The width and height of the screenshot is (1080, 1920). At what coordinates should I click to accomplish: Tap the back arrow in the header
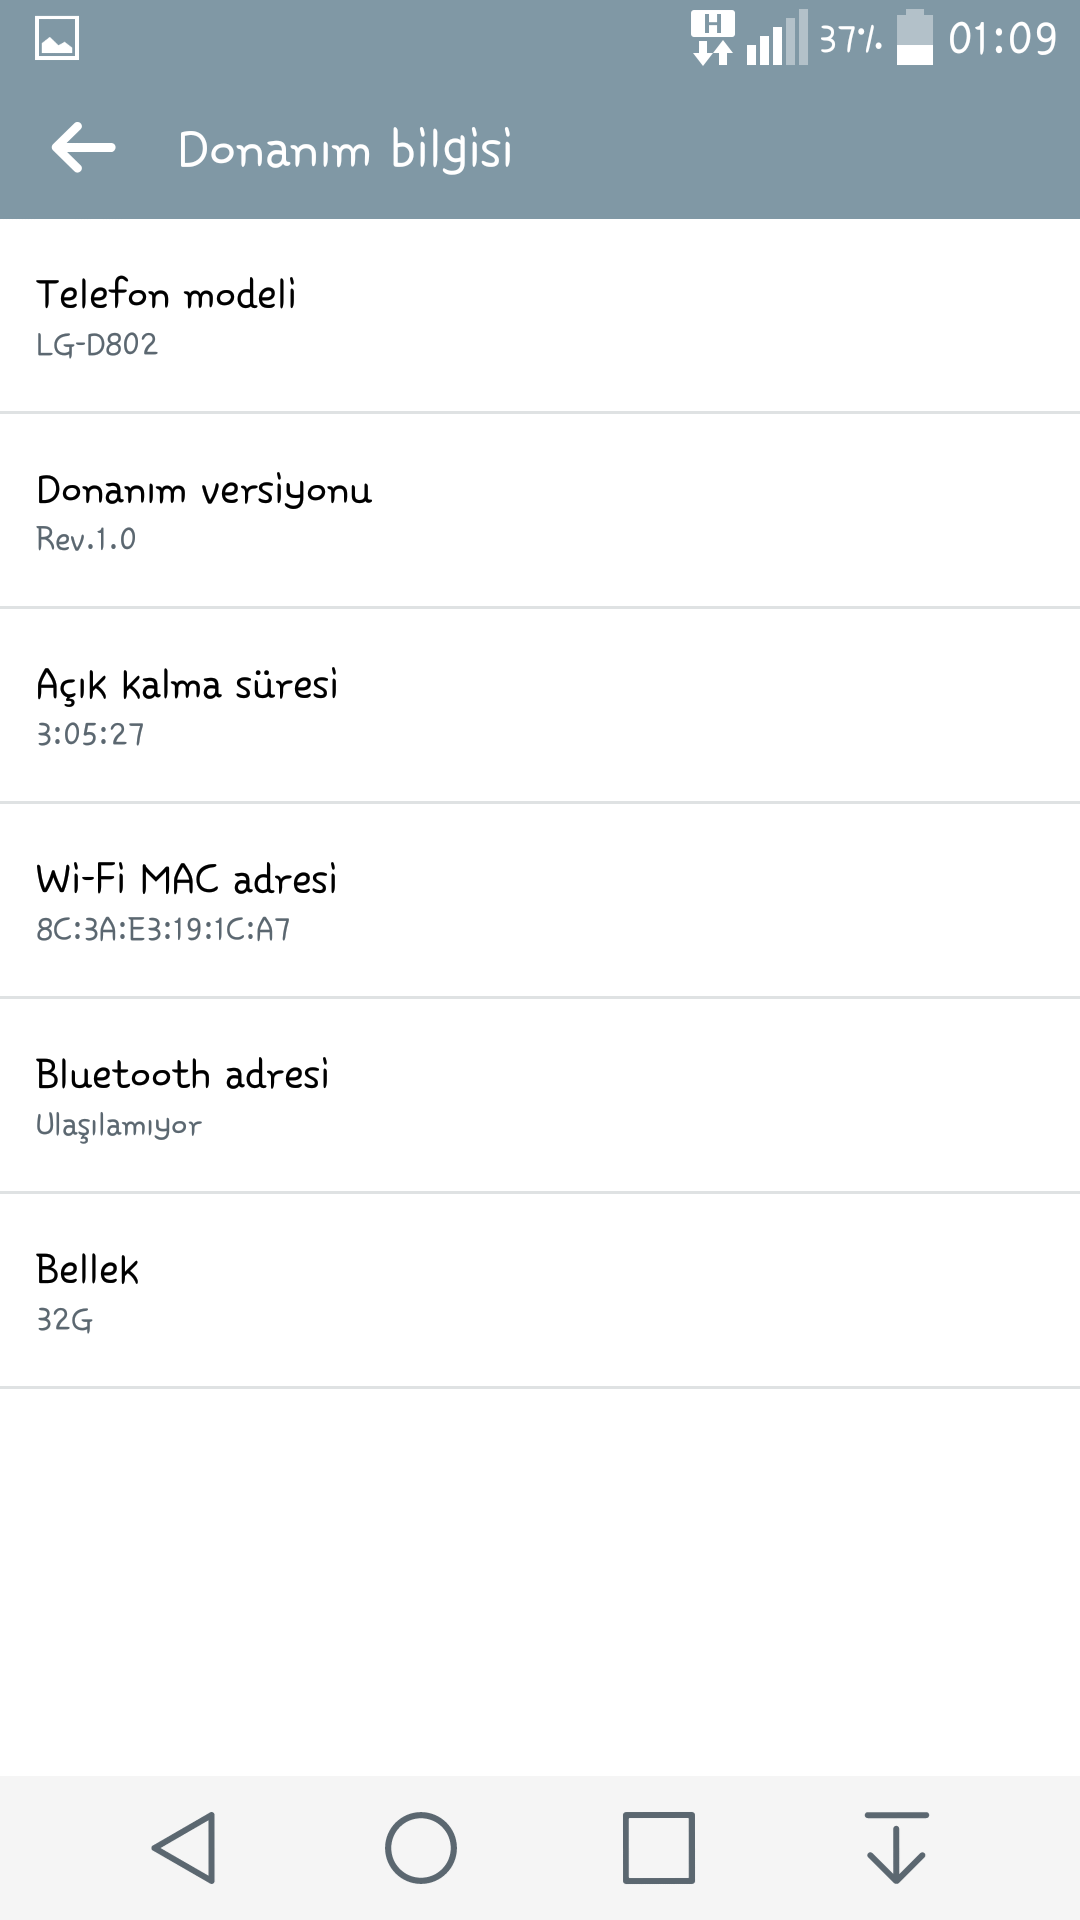pos(83,148)
